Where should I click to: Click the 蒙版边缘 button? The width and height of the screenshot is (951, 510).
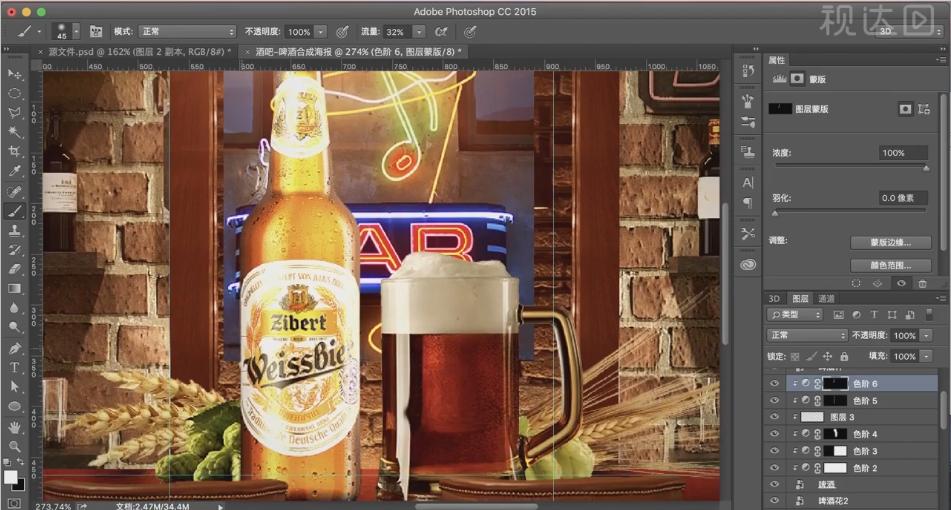[890, 243]
